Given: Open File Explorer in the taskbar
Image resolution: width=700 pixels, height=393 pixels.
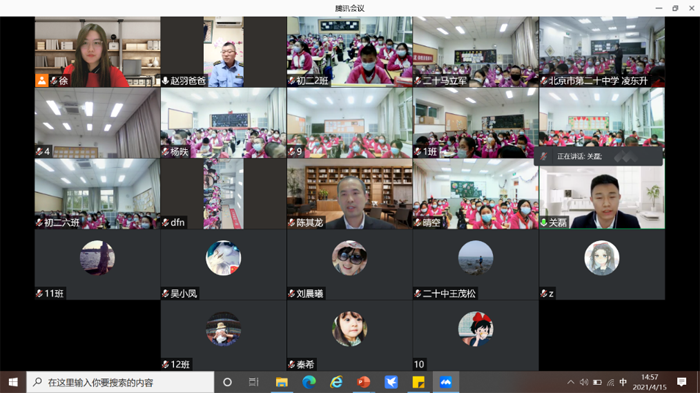Looking at the screenshot, I should click(282, 382).
